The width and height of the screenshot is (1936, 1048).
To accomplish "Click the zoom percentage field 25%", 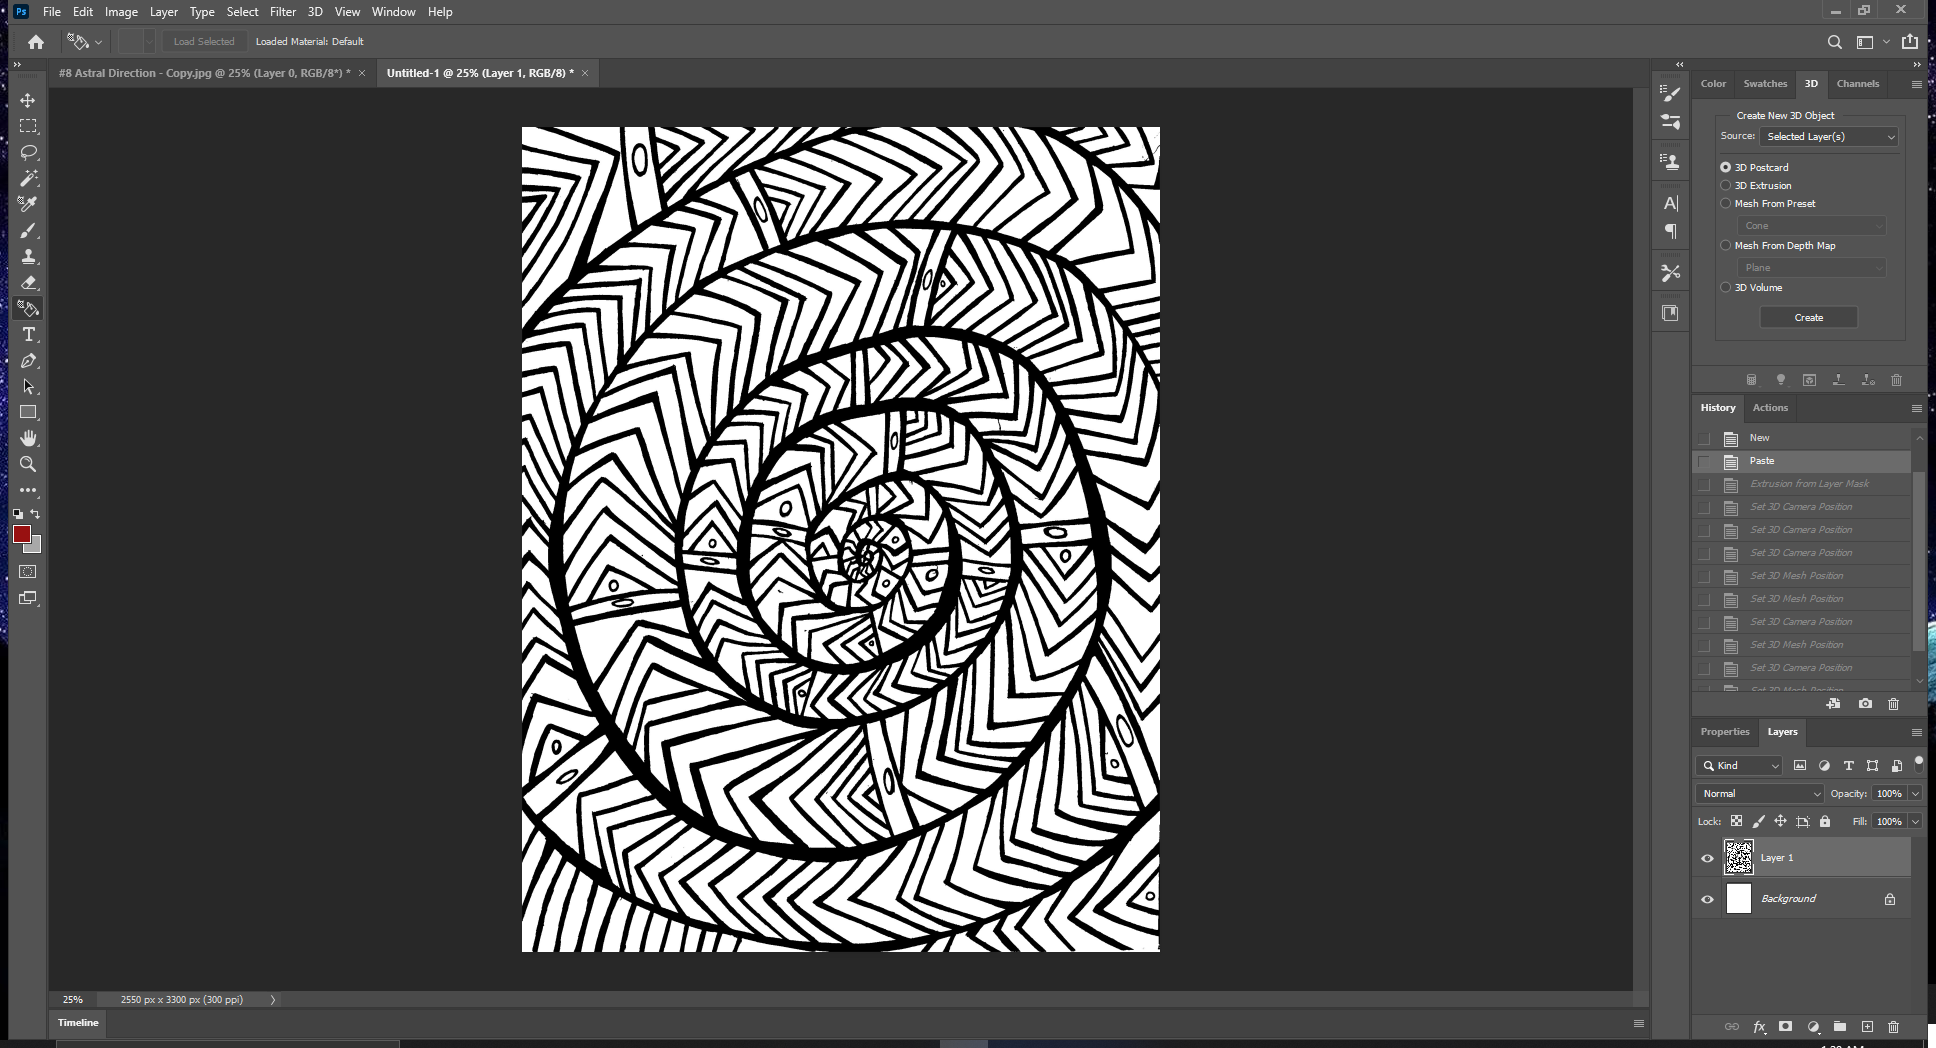I will click(73, 999).
